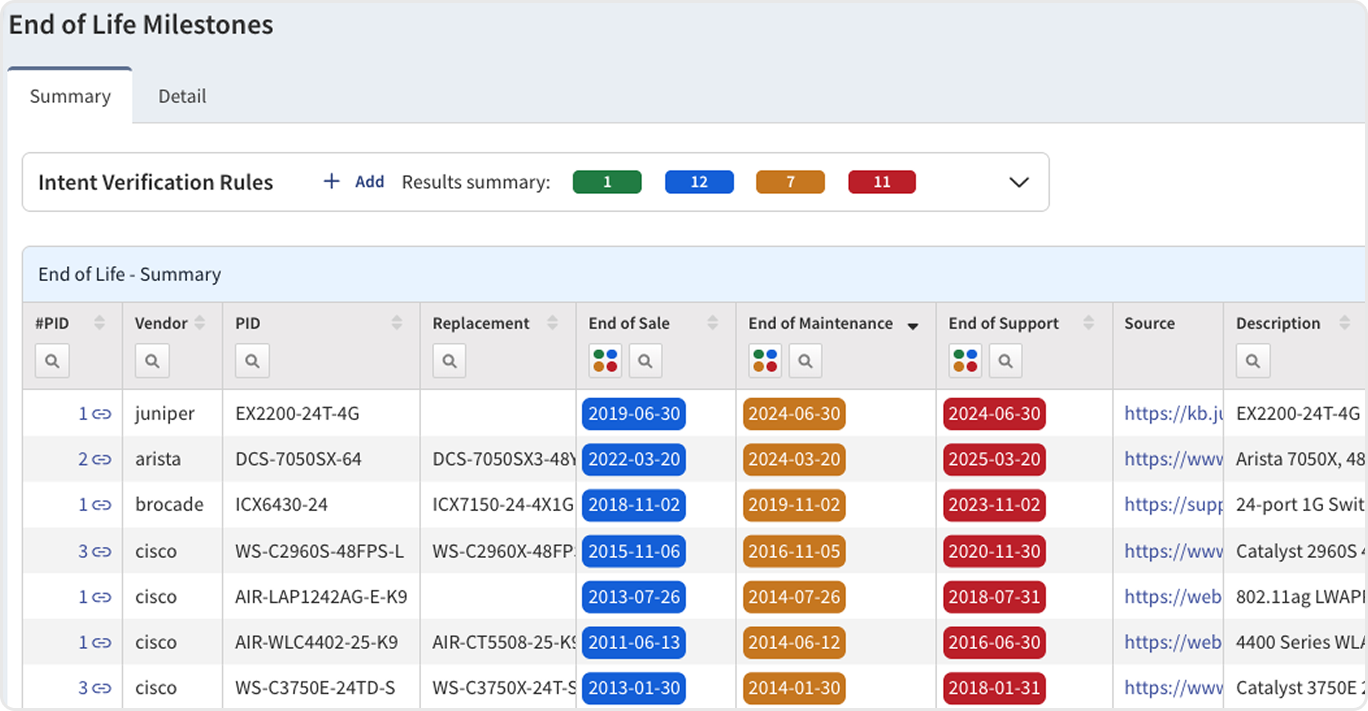Sort by End of Maintenance column arrow
1368x711 pixels.
912,325
